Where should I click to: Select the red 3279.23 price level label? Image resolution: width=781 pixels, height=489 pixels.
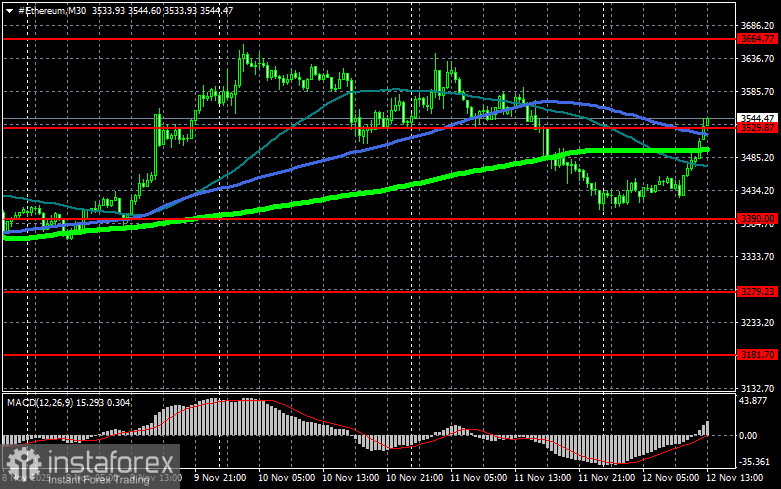point(757,292)
